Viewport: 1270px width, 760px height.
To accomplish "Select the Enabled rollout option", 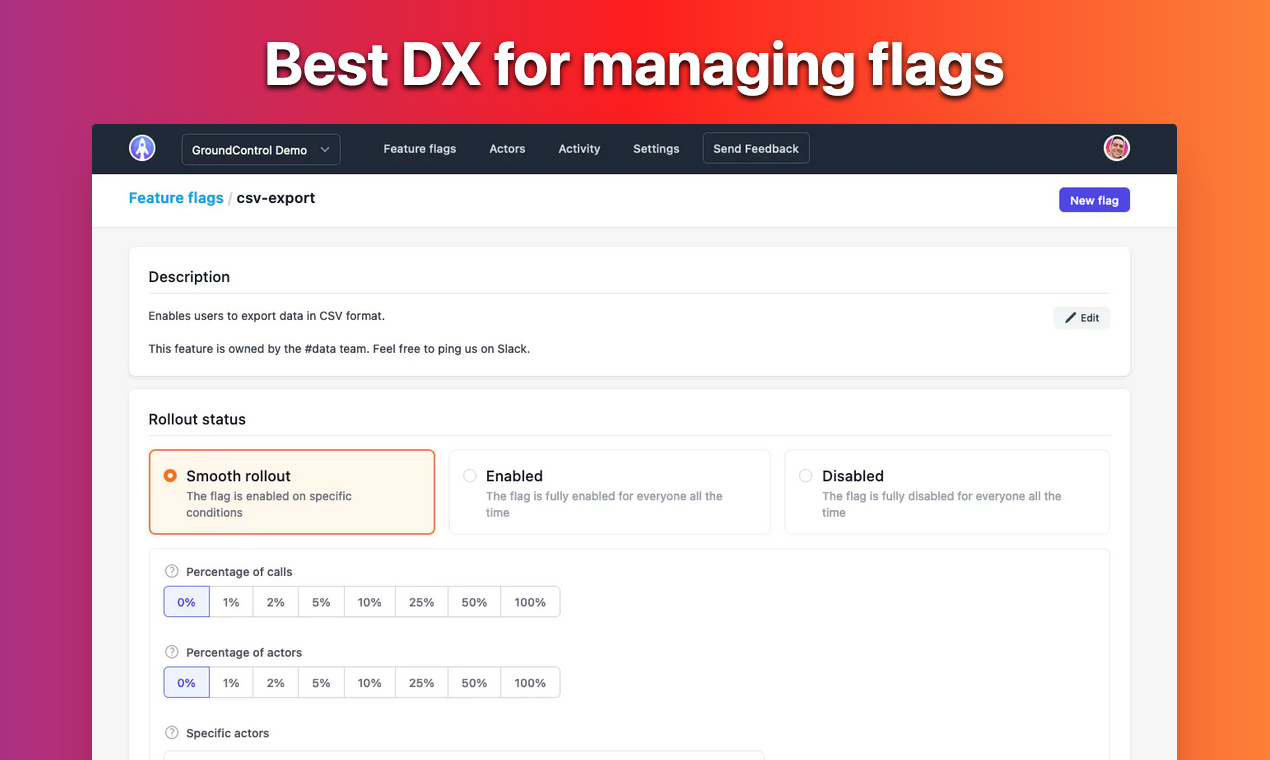I will [x=610, y=492].
